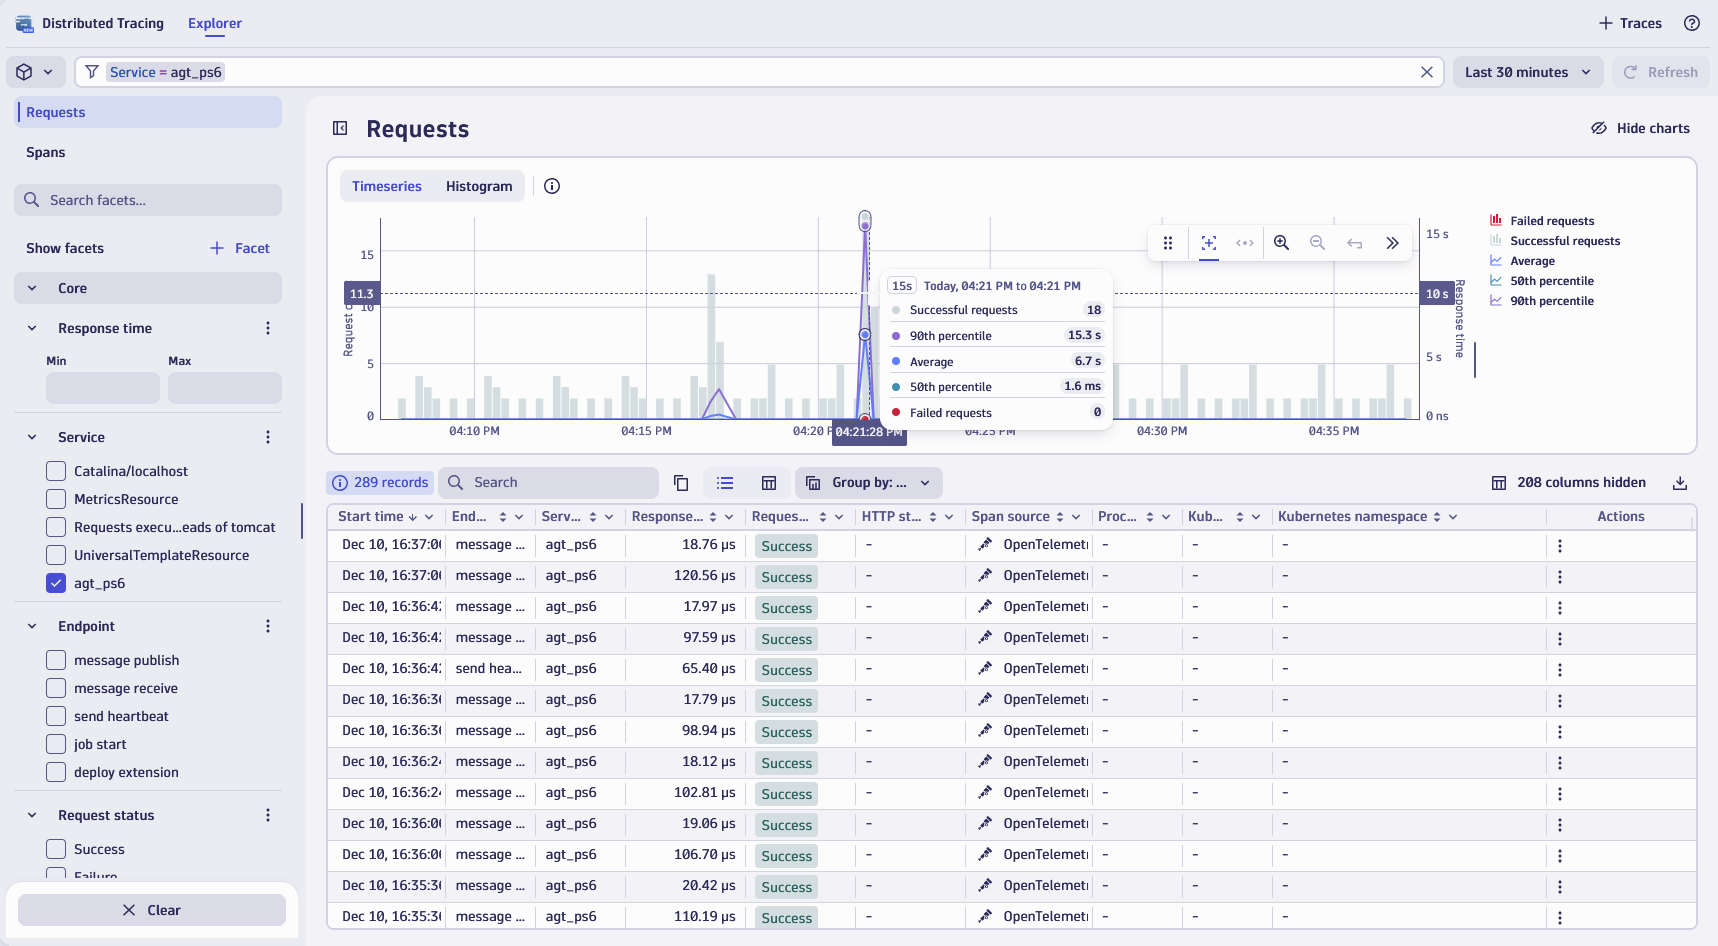This screenshot has height=946, width=1718.
Task: Open actions for the 120.56 µs row
Action: (1560, 577)
